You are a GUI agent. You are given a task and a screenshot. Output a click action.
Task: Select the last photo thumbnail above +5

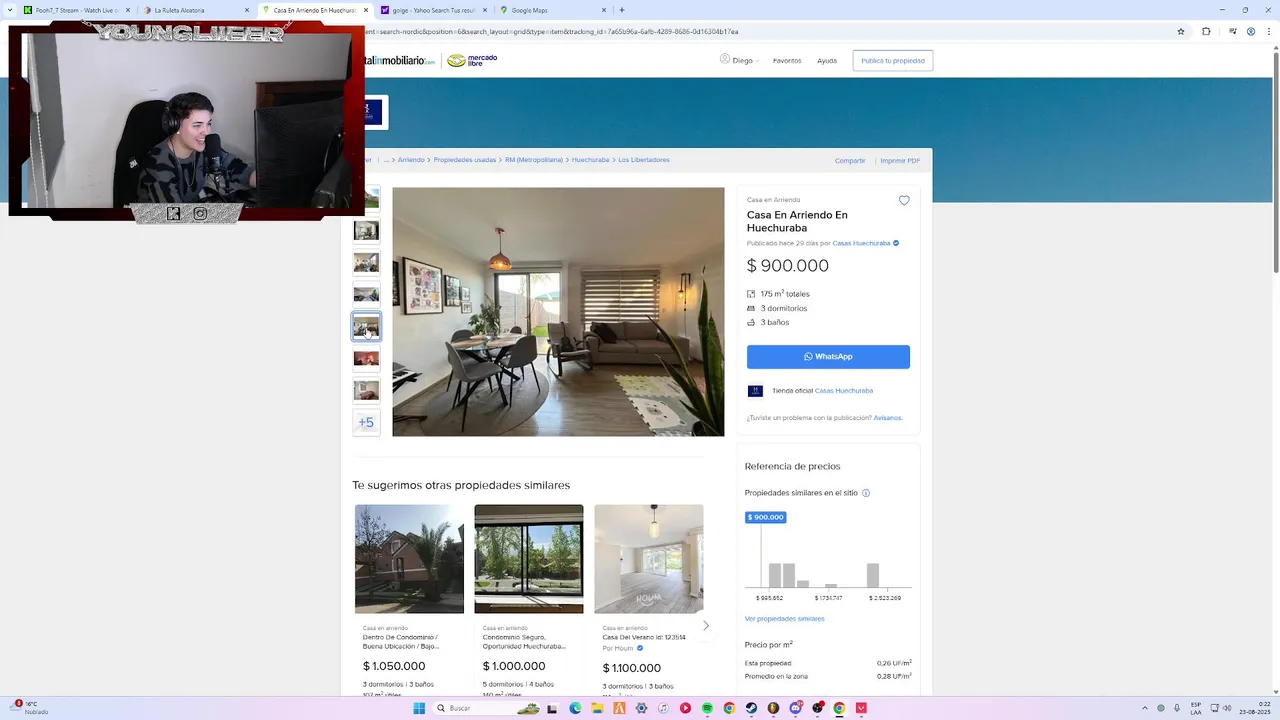[366, 390]
